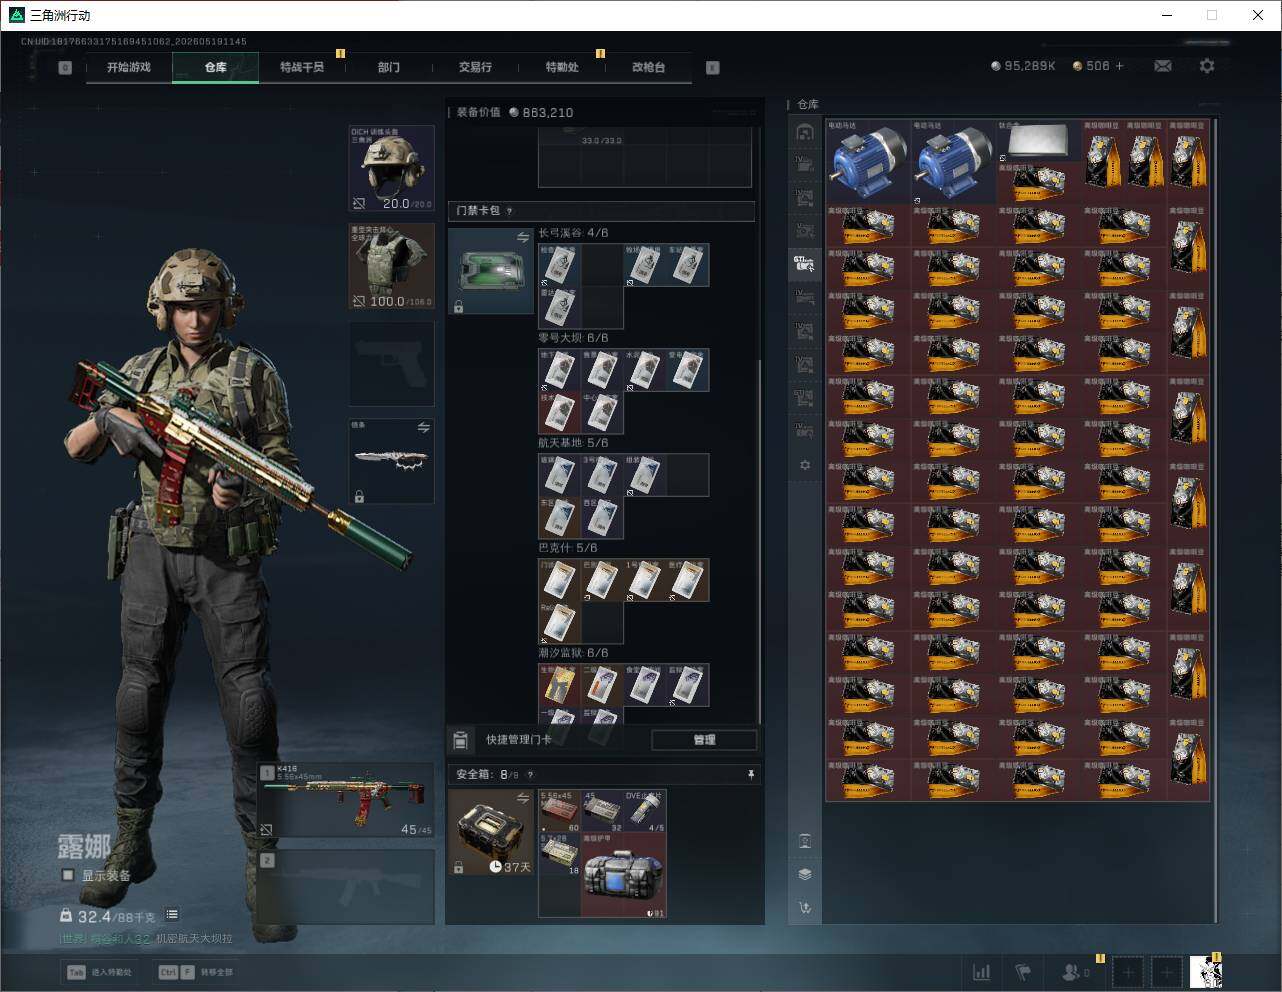This screenshot has width=1282, height=992.
Task: Open the weight details list icon
Action: (172, 914)
